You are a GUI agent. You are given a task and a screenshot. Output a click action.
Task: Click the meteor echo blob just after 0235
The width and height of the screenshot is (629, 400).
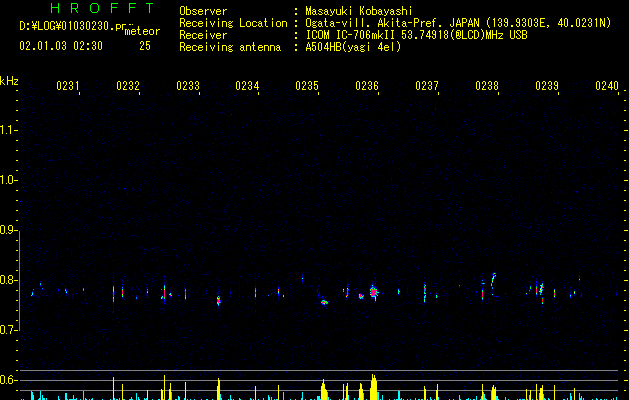point(324,302)
